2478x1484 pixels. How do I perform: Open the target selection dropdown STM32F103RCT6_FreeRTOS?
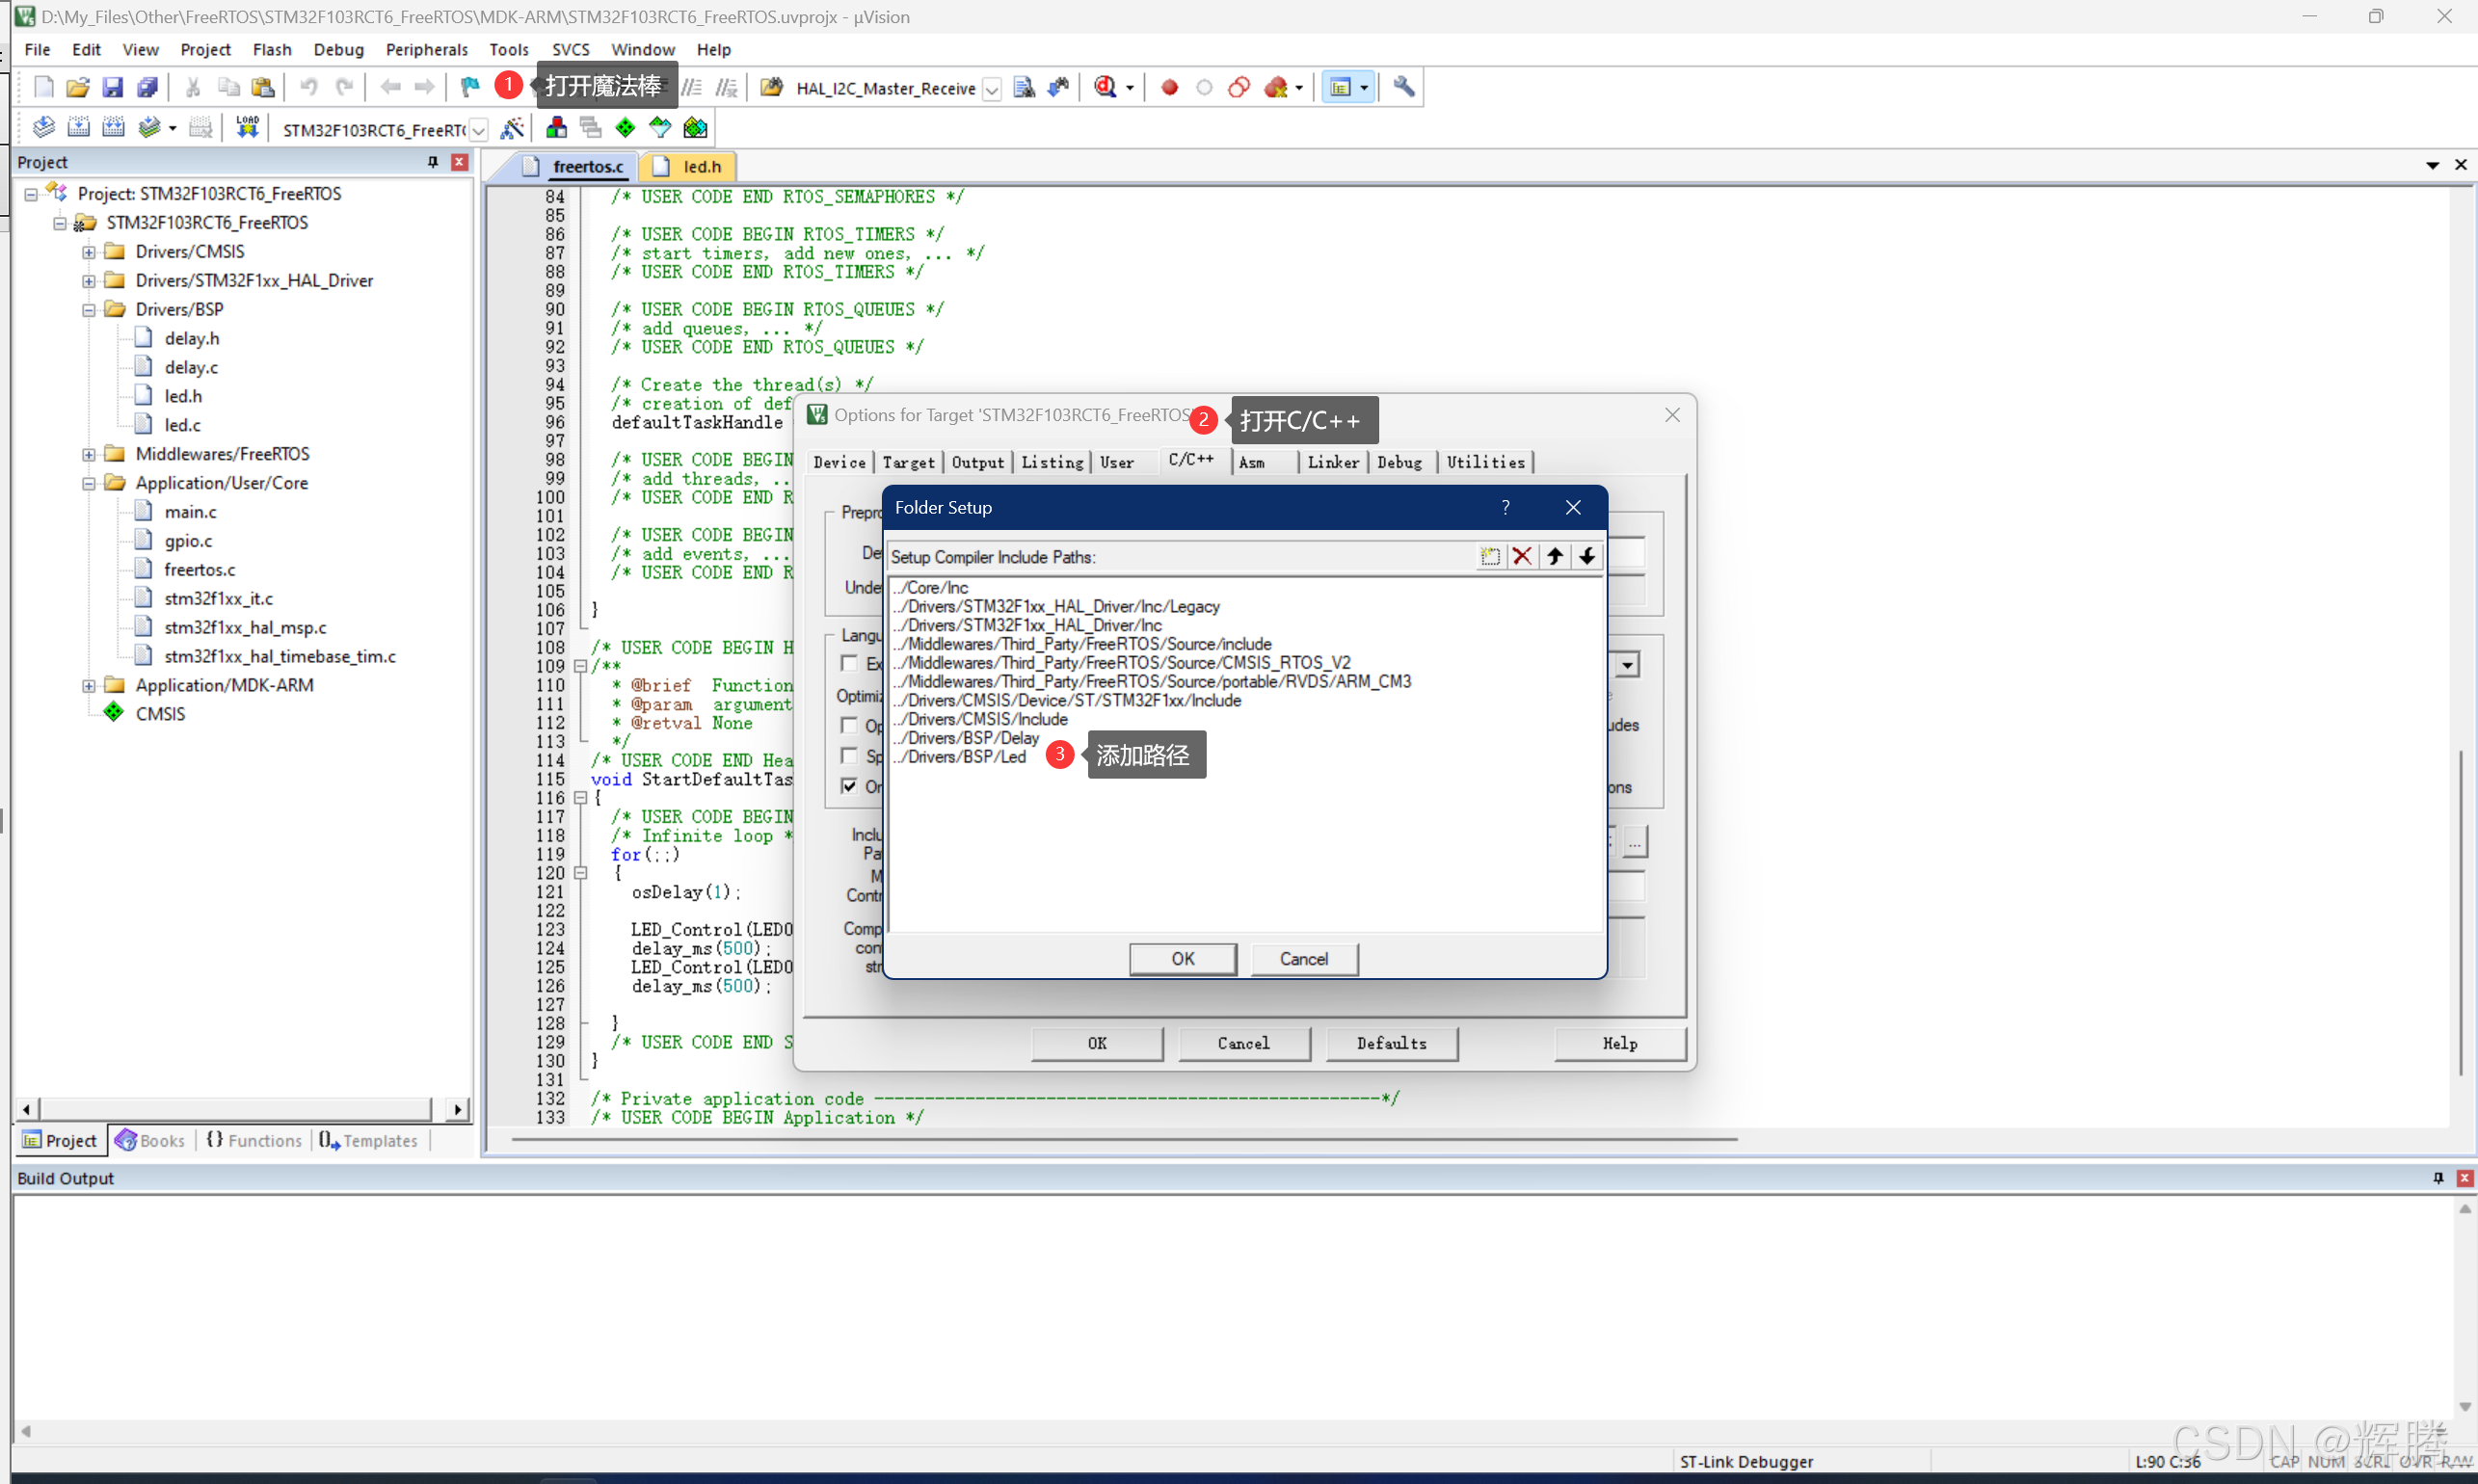(479, 130)
